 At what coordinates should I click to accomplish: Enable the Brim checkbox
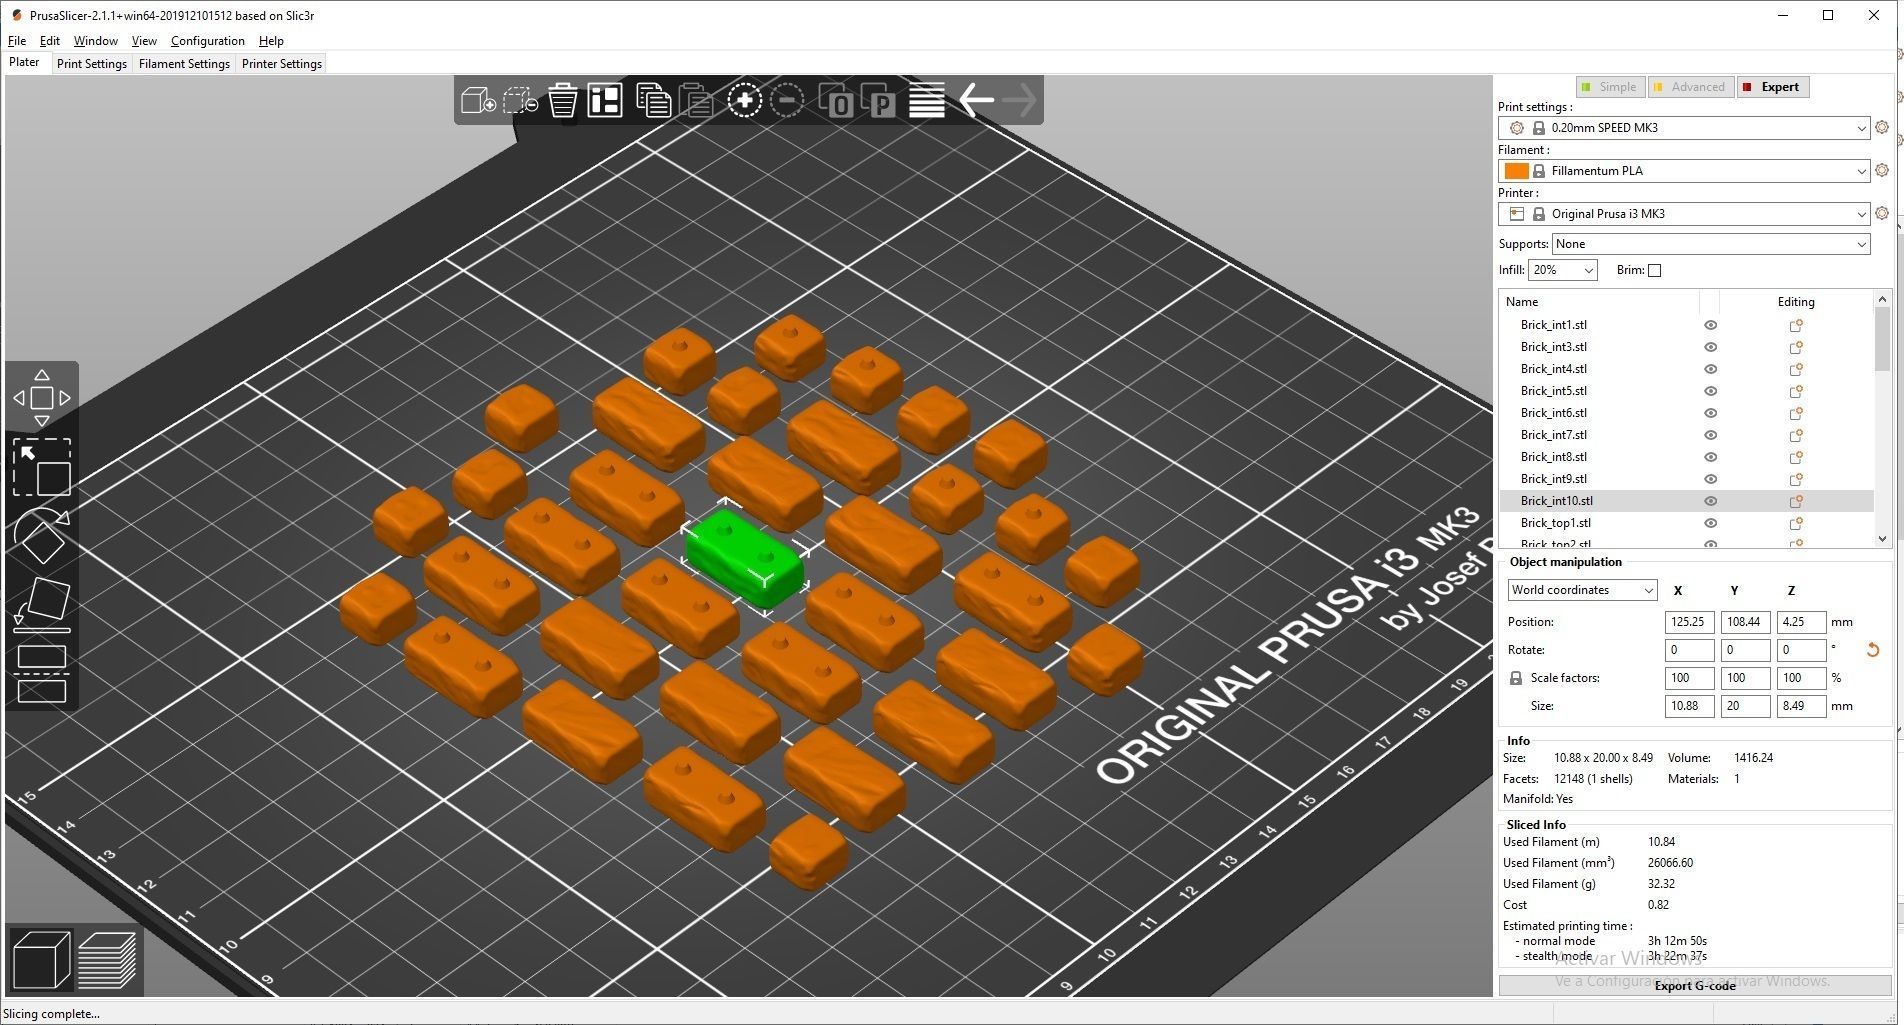[x=1654, y=271]
